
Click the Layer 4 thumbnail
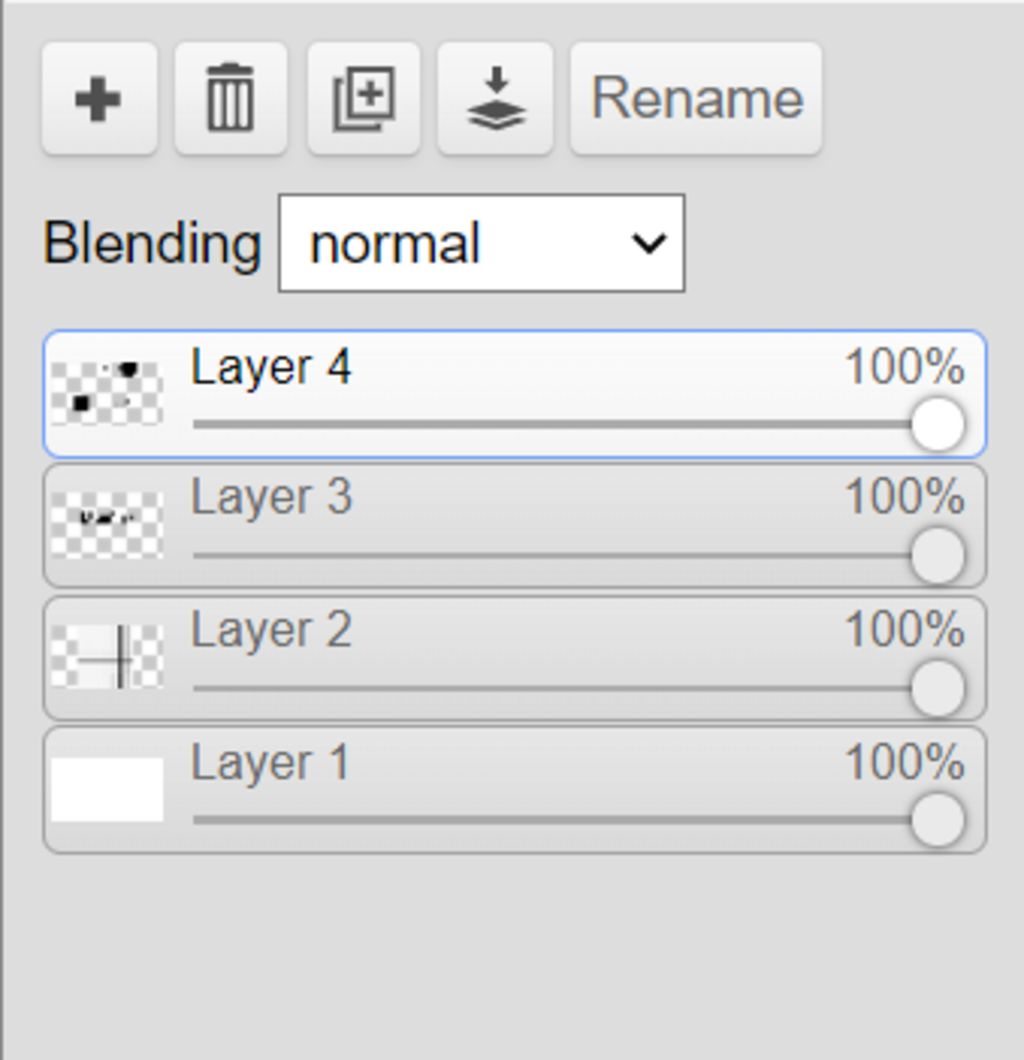pyautogui.click(x=107, y=394)
